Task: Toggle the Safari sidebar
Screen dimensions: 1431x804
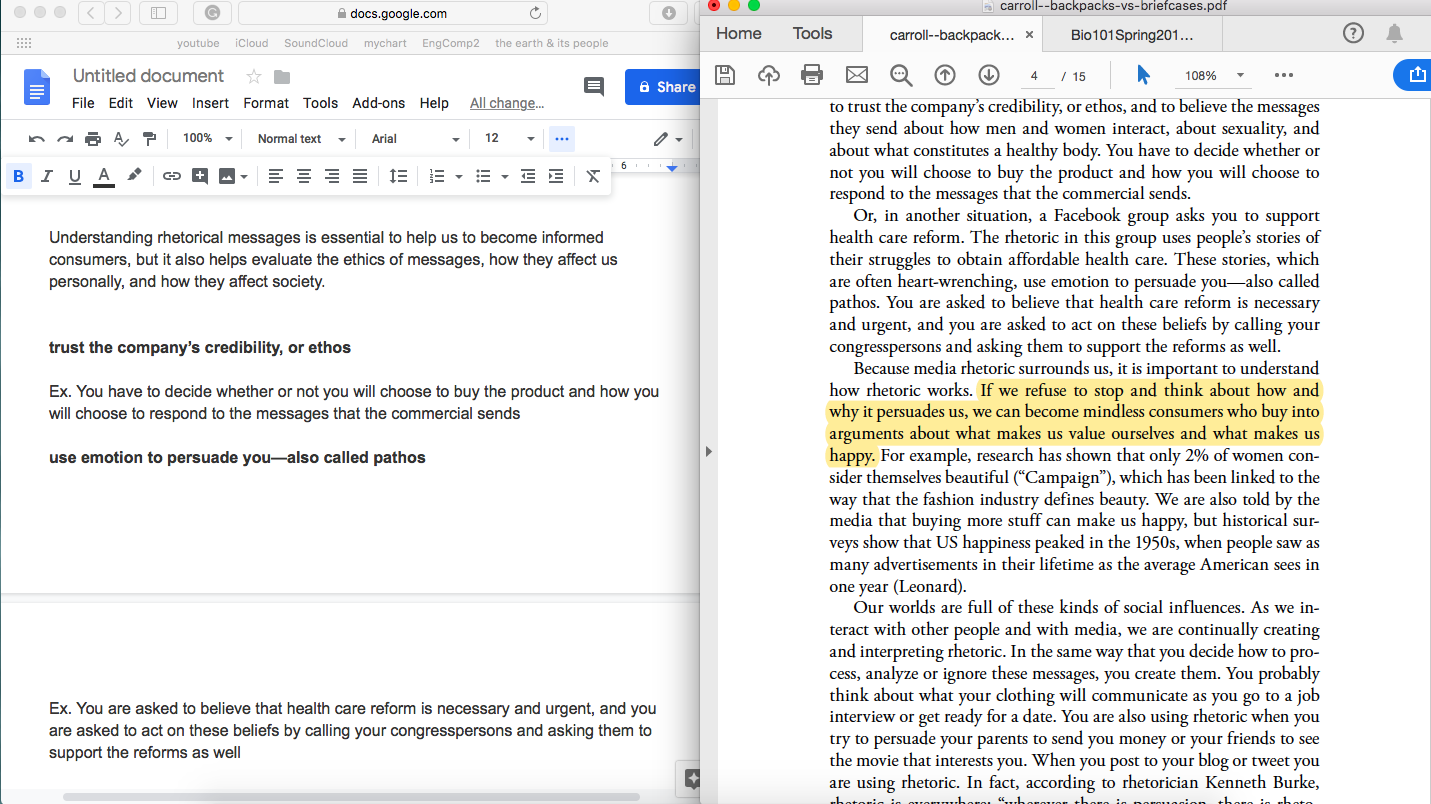Action: (x=158, y=13)
